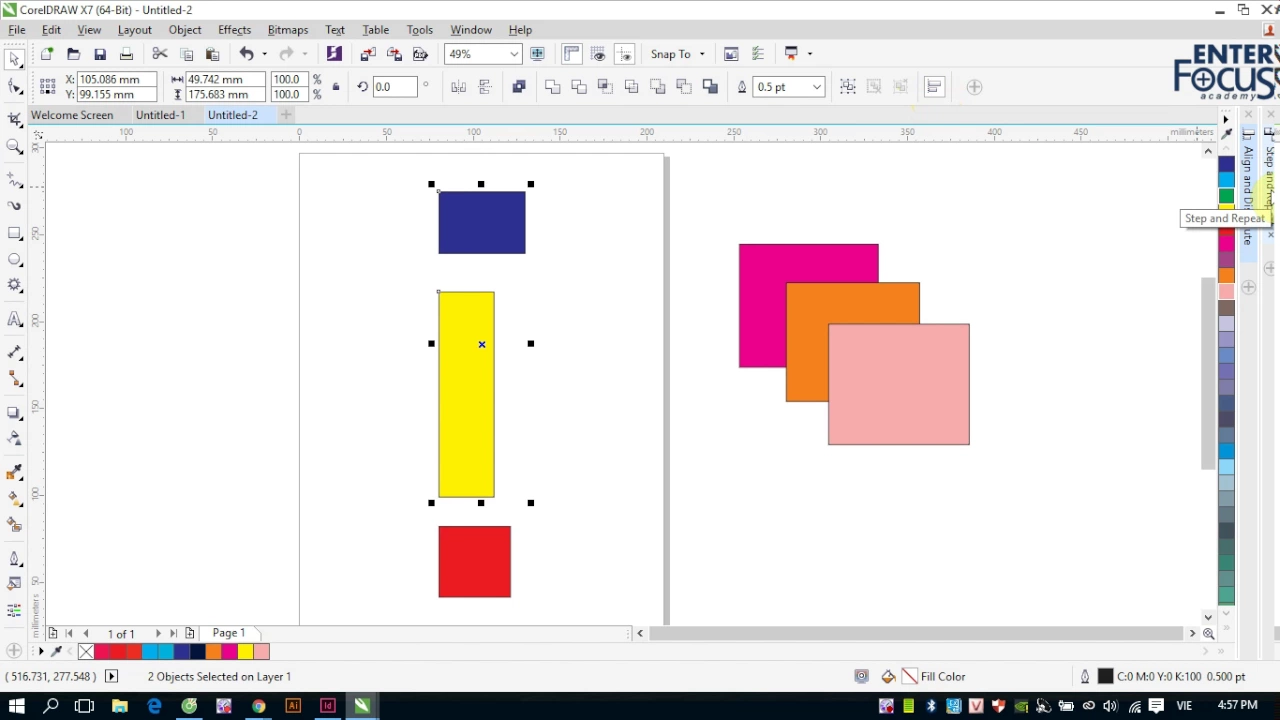
Task: Select the Color Eyedropper tool in toolbox
Action: click(x=14, y=471)
